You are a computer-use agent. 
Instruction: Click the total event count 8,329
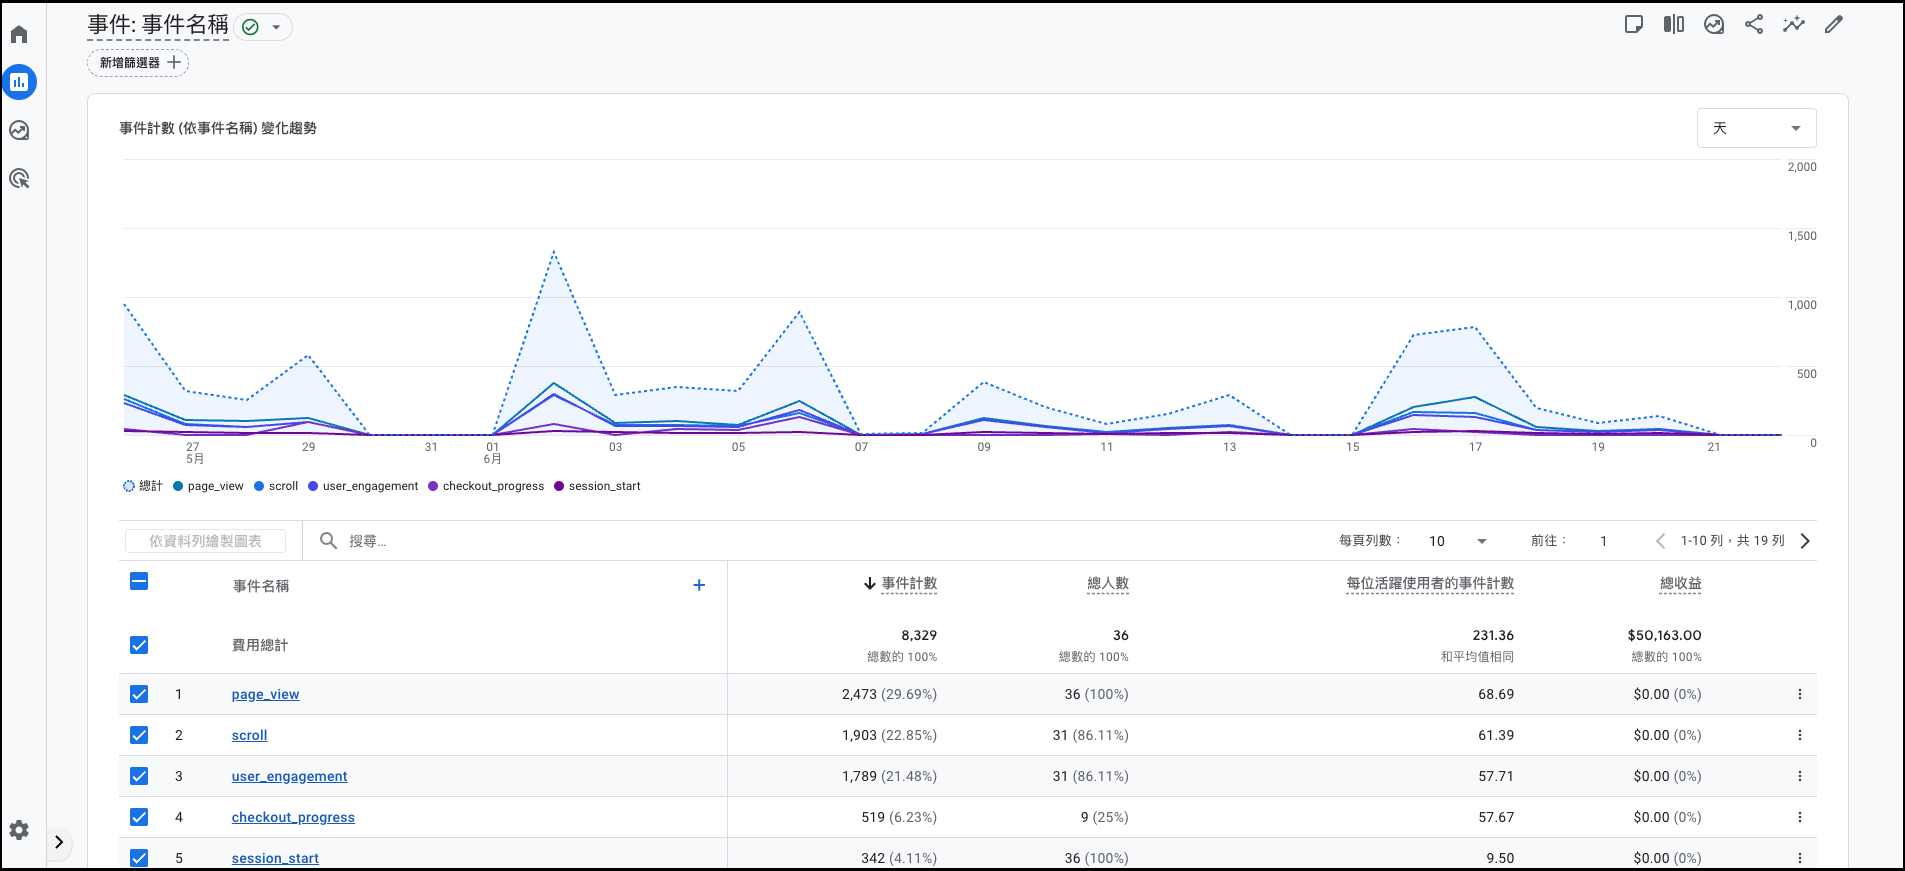pyautogui.click(x=919, y=635)
